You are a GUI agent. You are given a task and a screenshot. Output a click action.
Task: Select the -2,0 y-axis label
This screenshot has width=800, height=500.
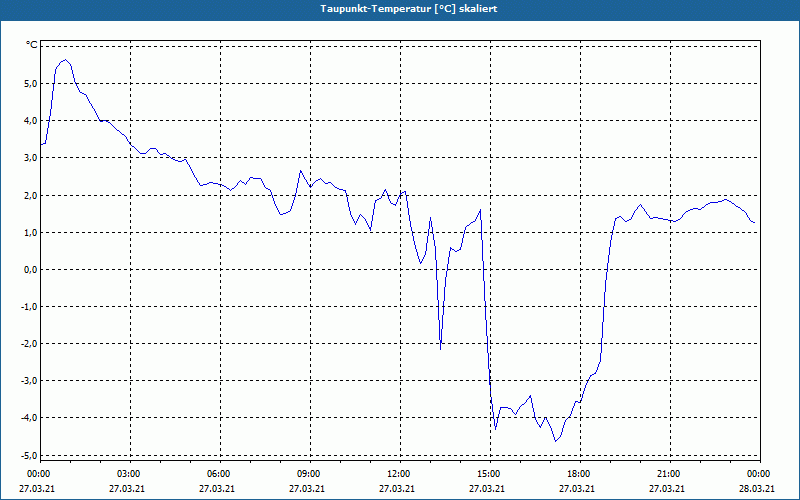[30, 344]
